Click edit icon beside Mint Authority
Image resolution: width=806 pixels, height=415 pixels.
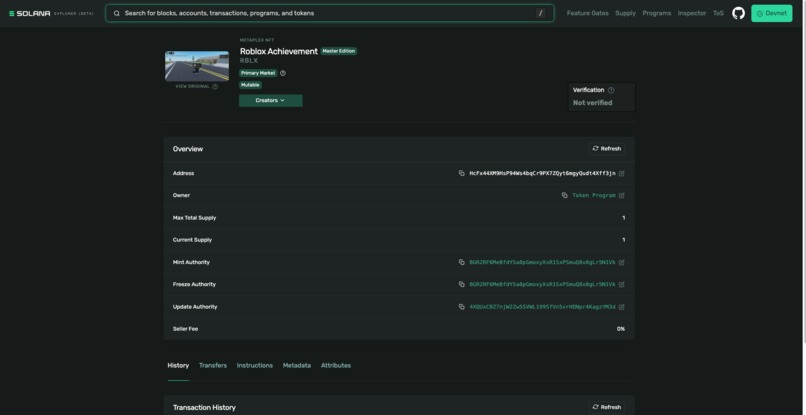click(x=621, y=262)
